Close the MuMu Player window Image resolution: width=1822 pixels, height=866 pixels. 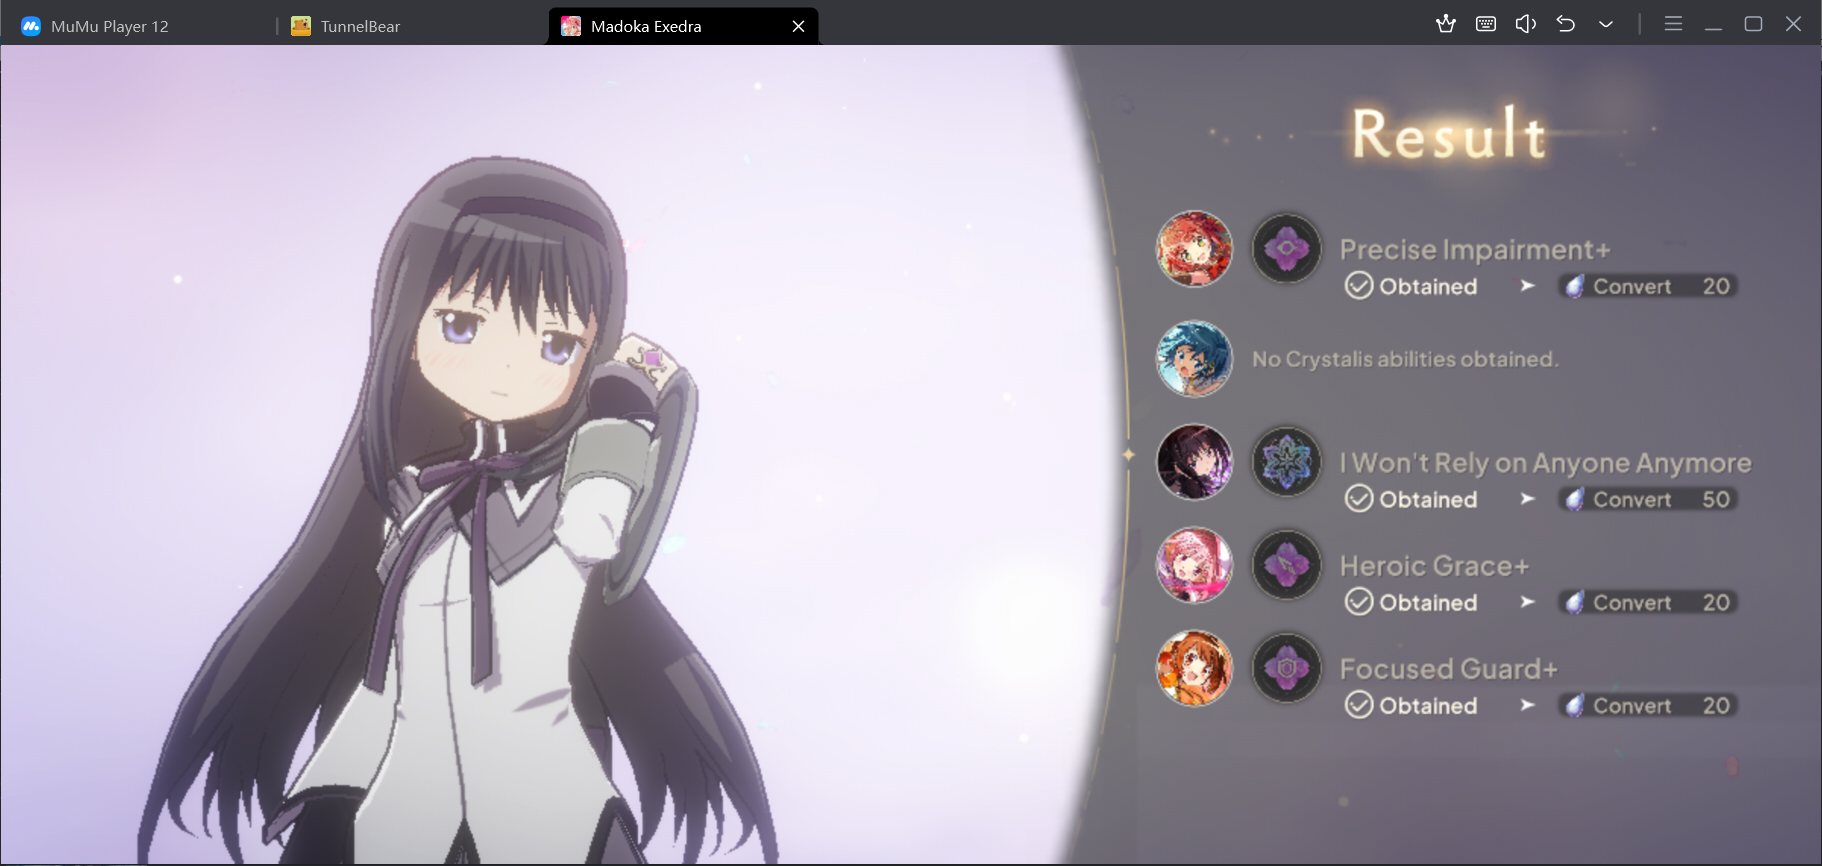coord(1793,24)
